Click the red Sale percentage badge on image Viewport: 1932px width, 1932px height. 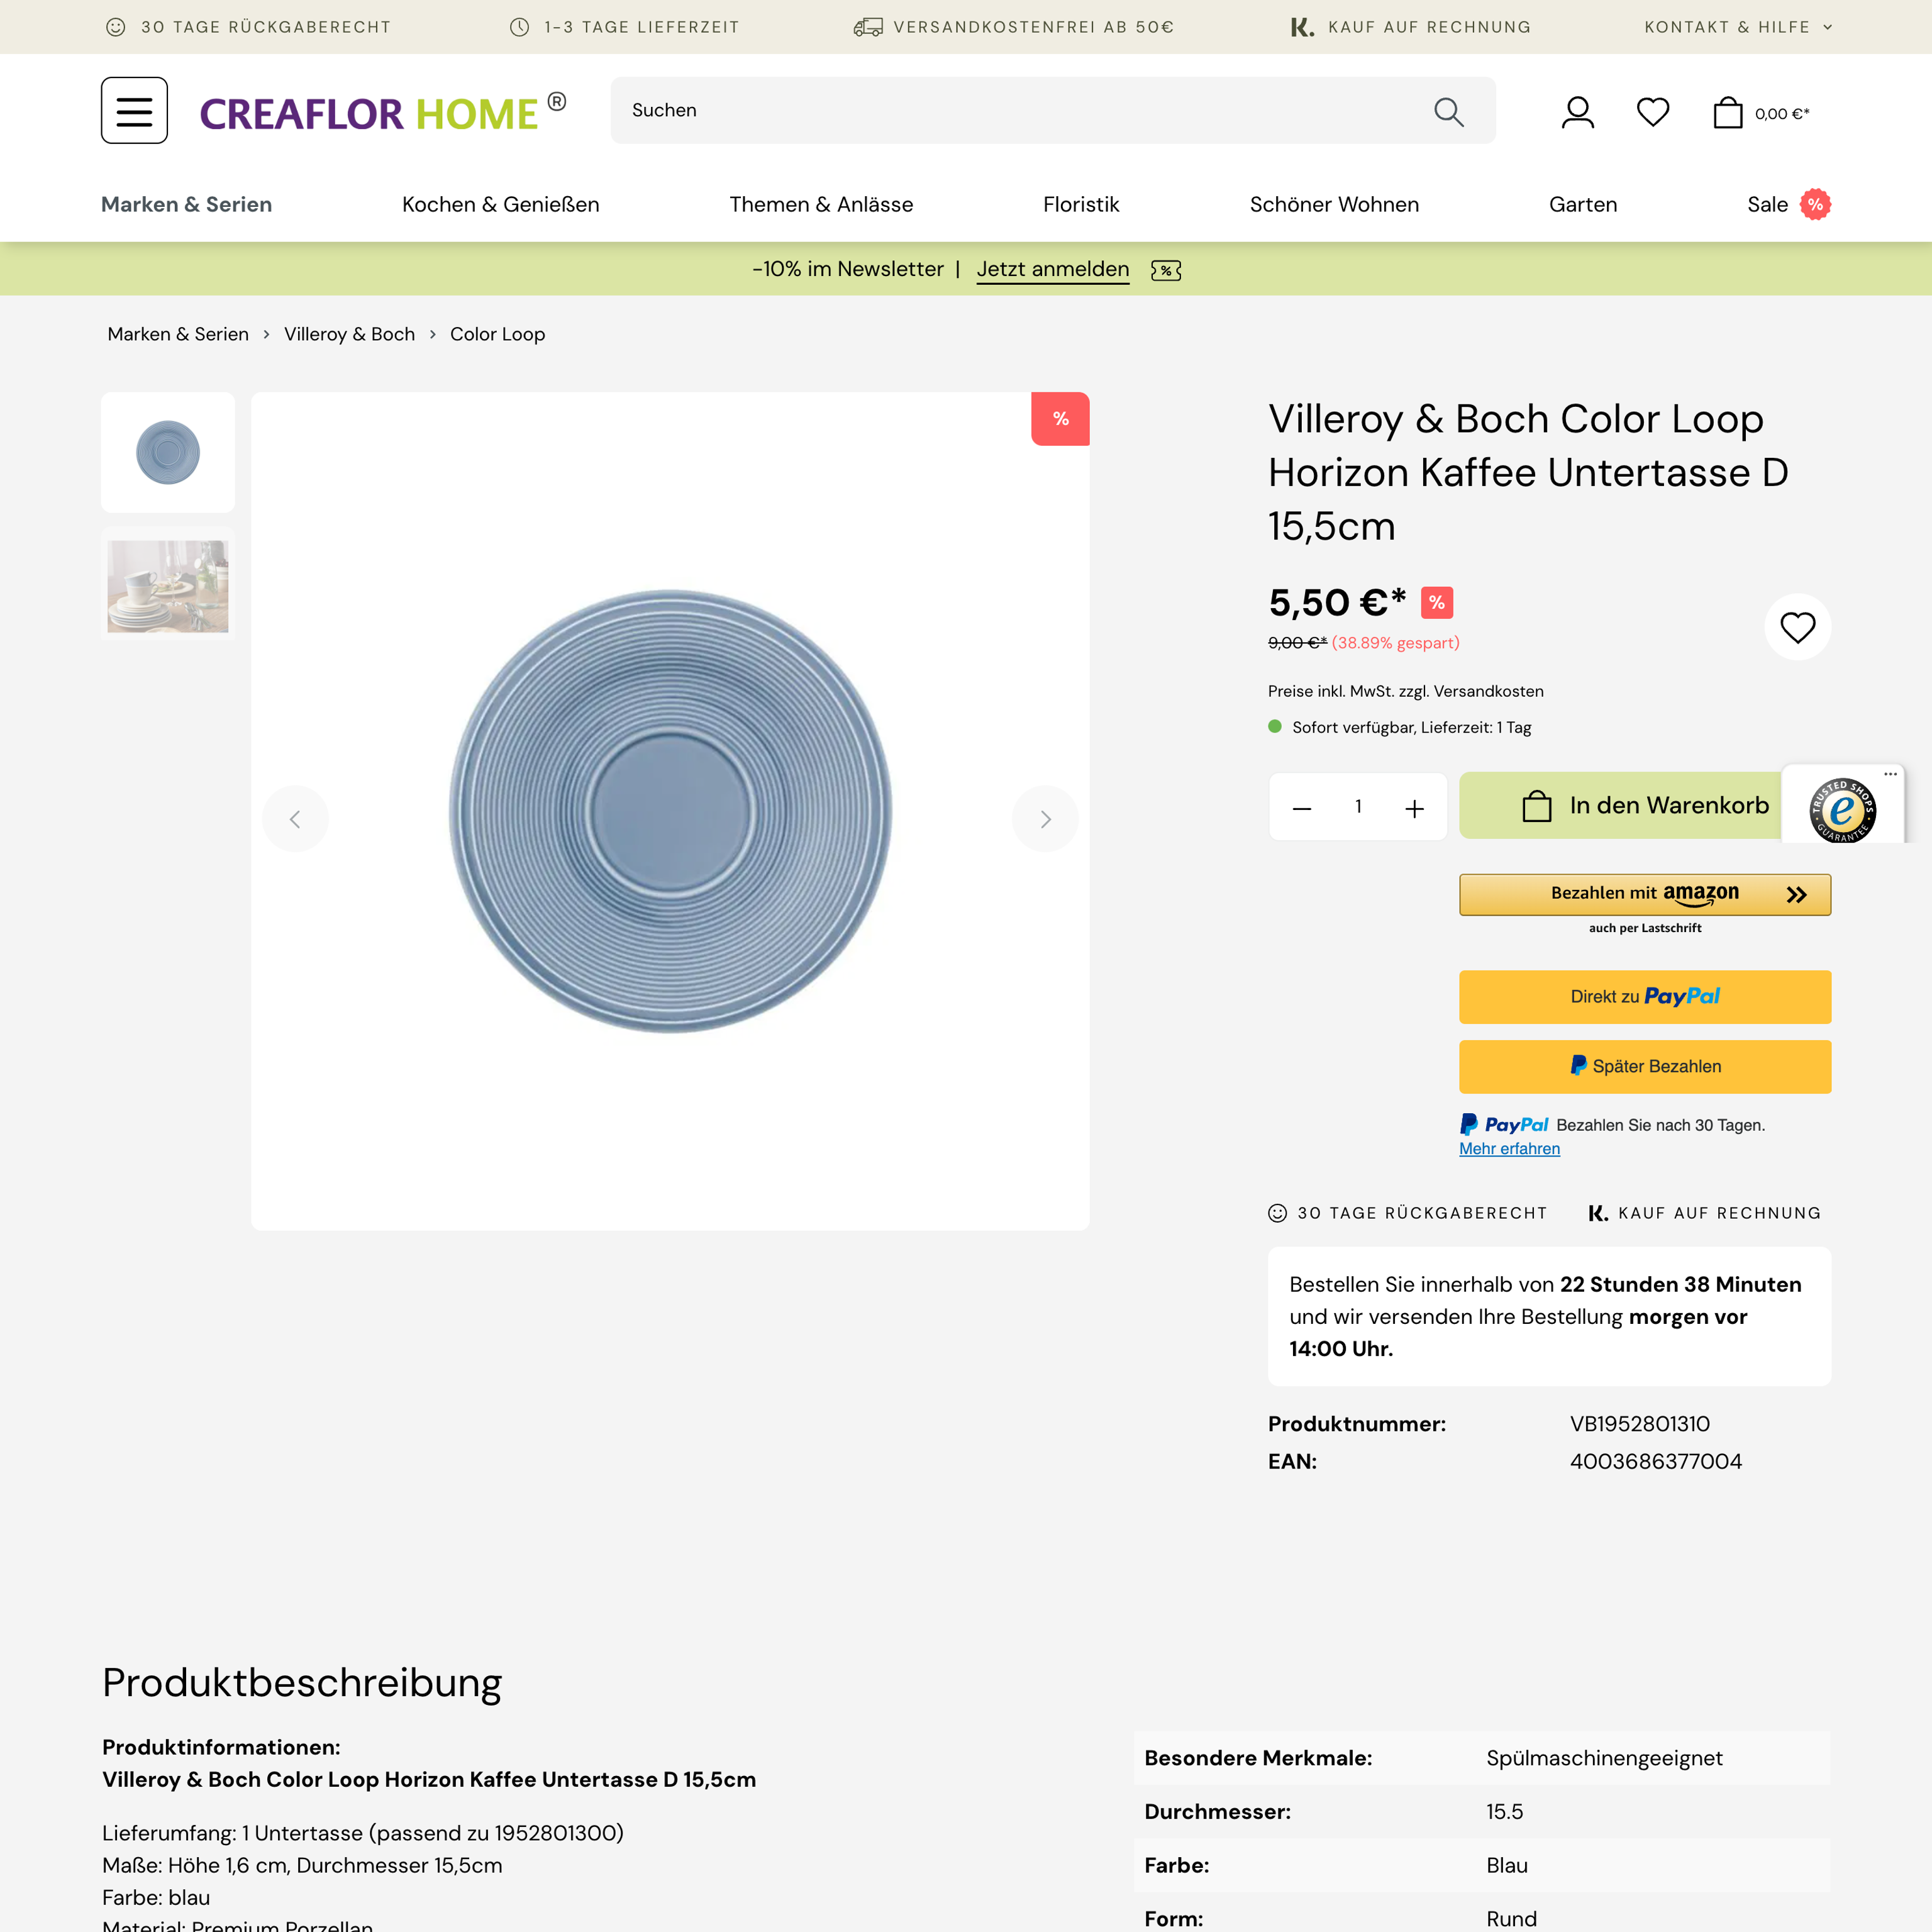[1060, 418]
